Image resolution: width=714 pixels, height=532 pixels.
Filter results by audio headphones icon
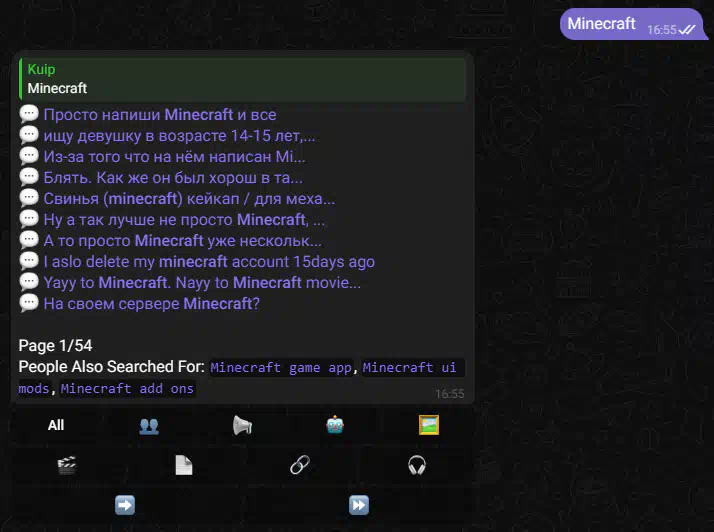point(417,465)
